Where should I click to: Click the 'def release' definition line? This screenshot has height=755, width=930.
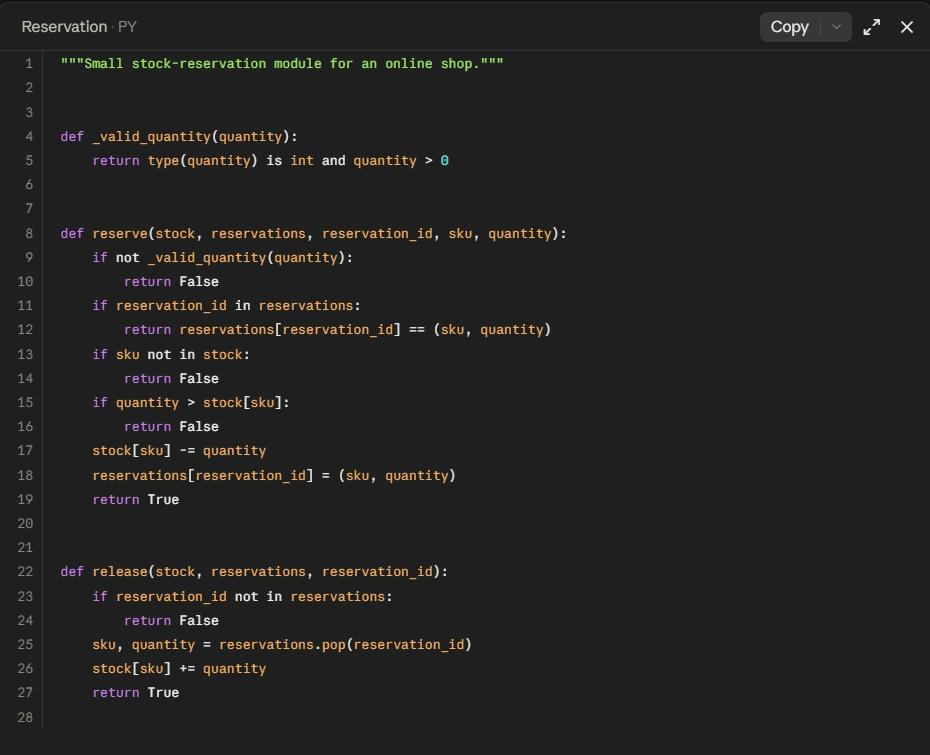tap(254, 572)
